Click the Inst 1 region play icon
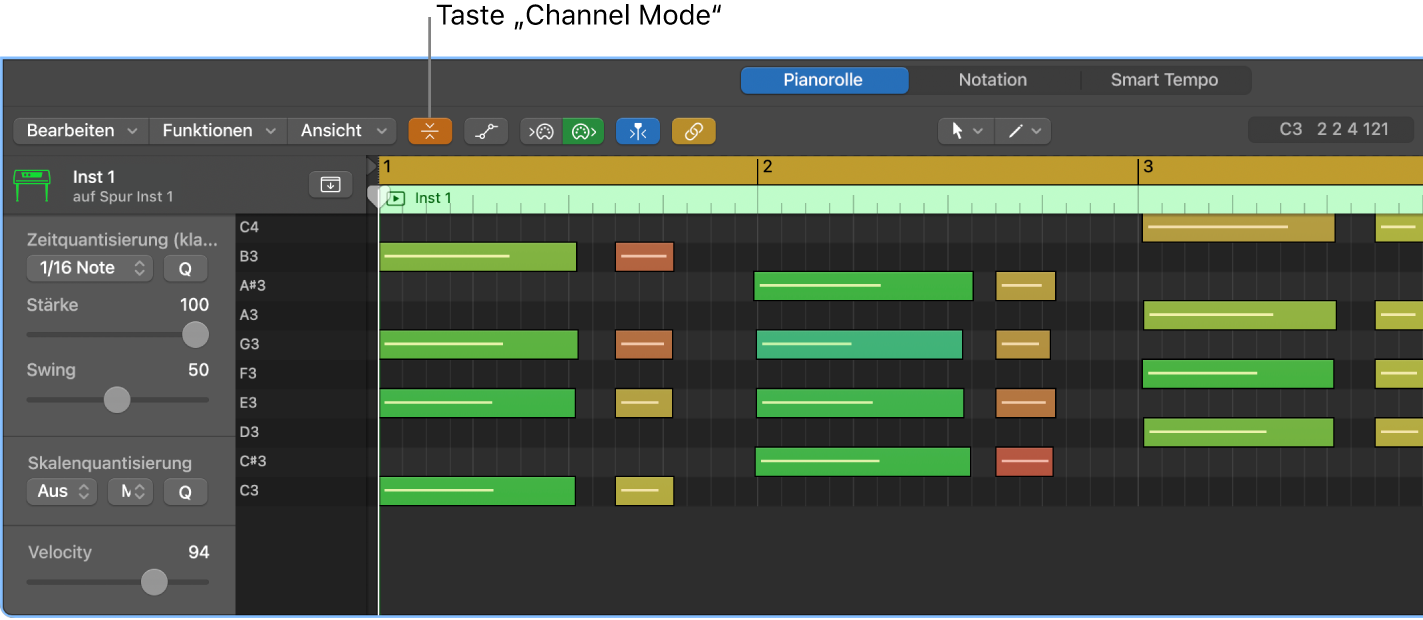1423x620 pixels. (x=396, y=198)
